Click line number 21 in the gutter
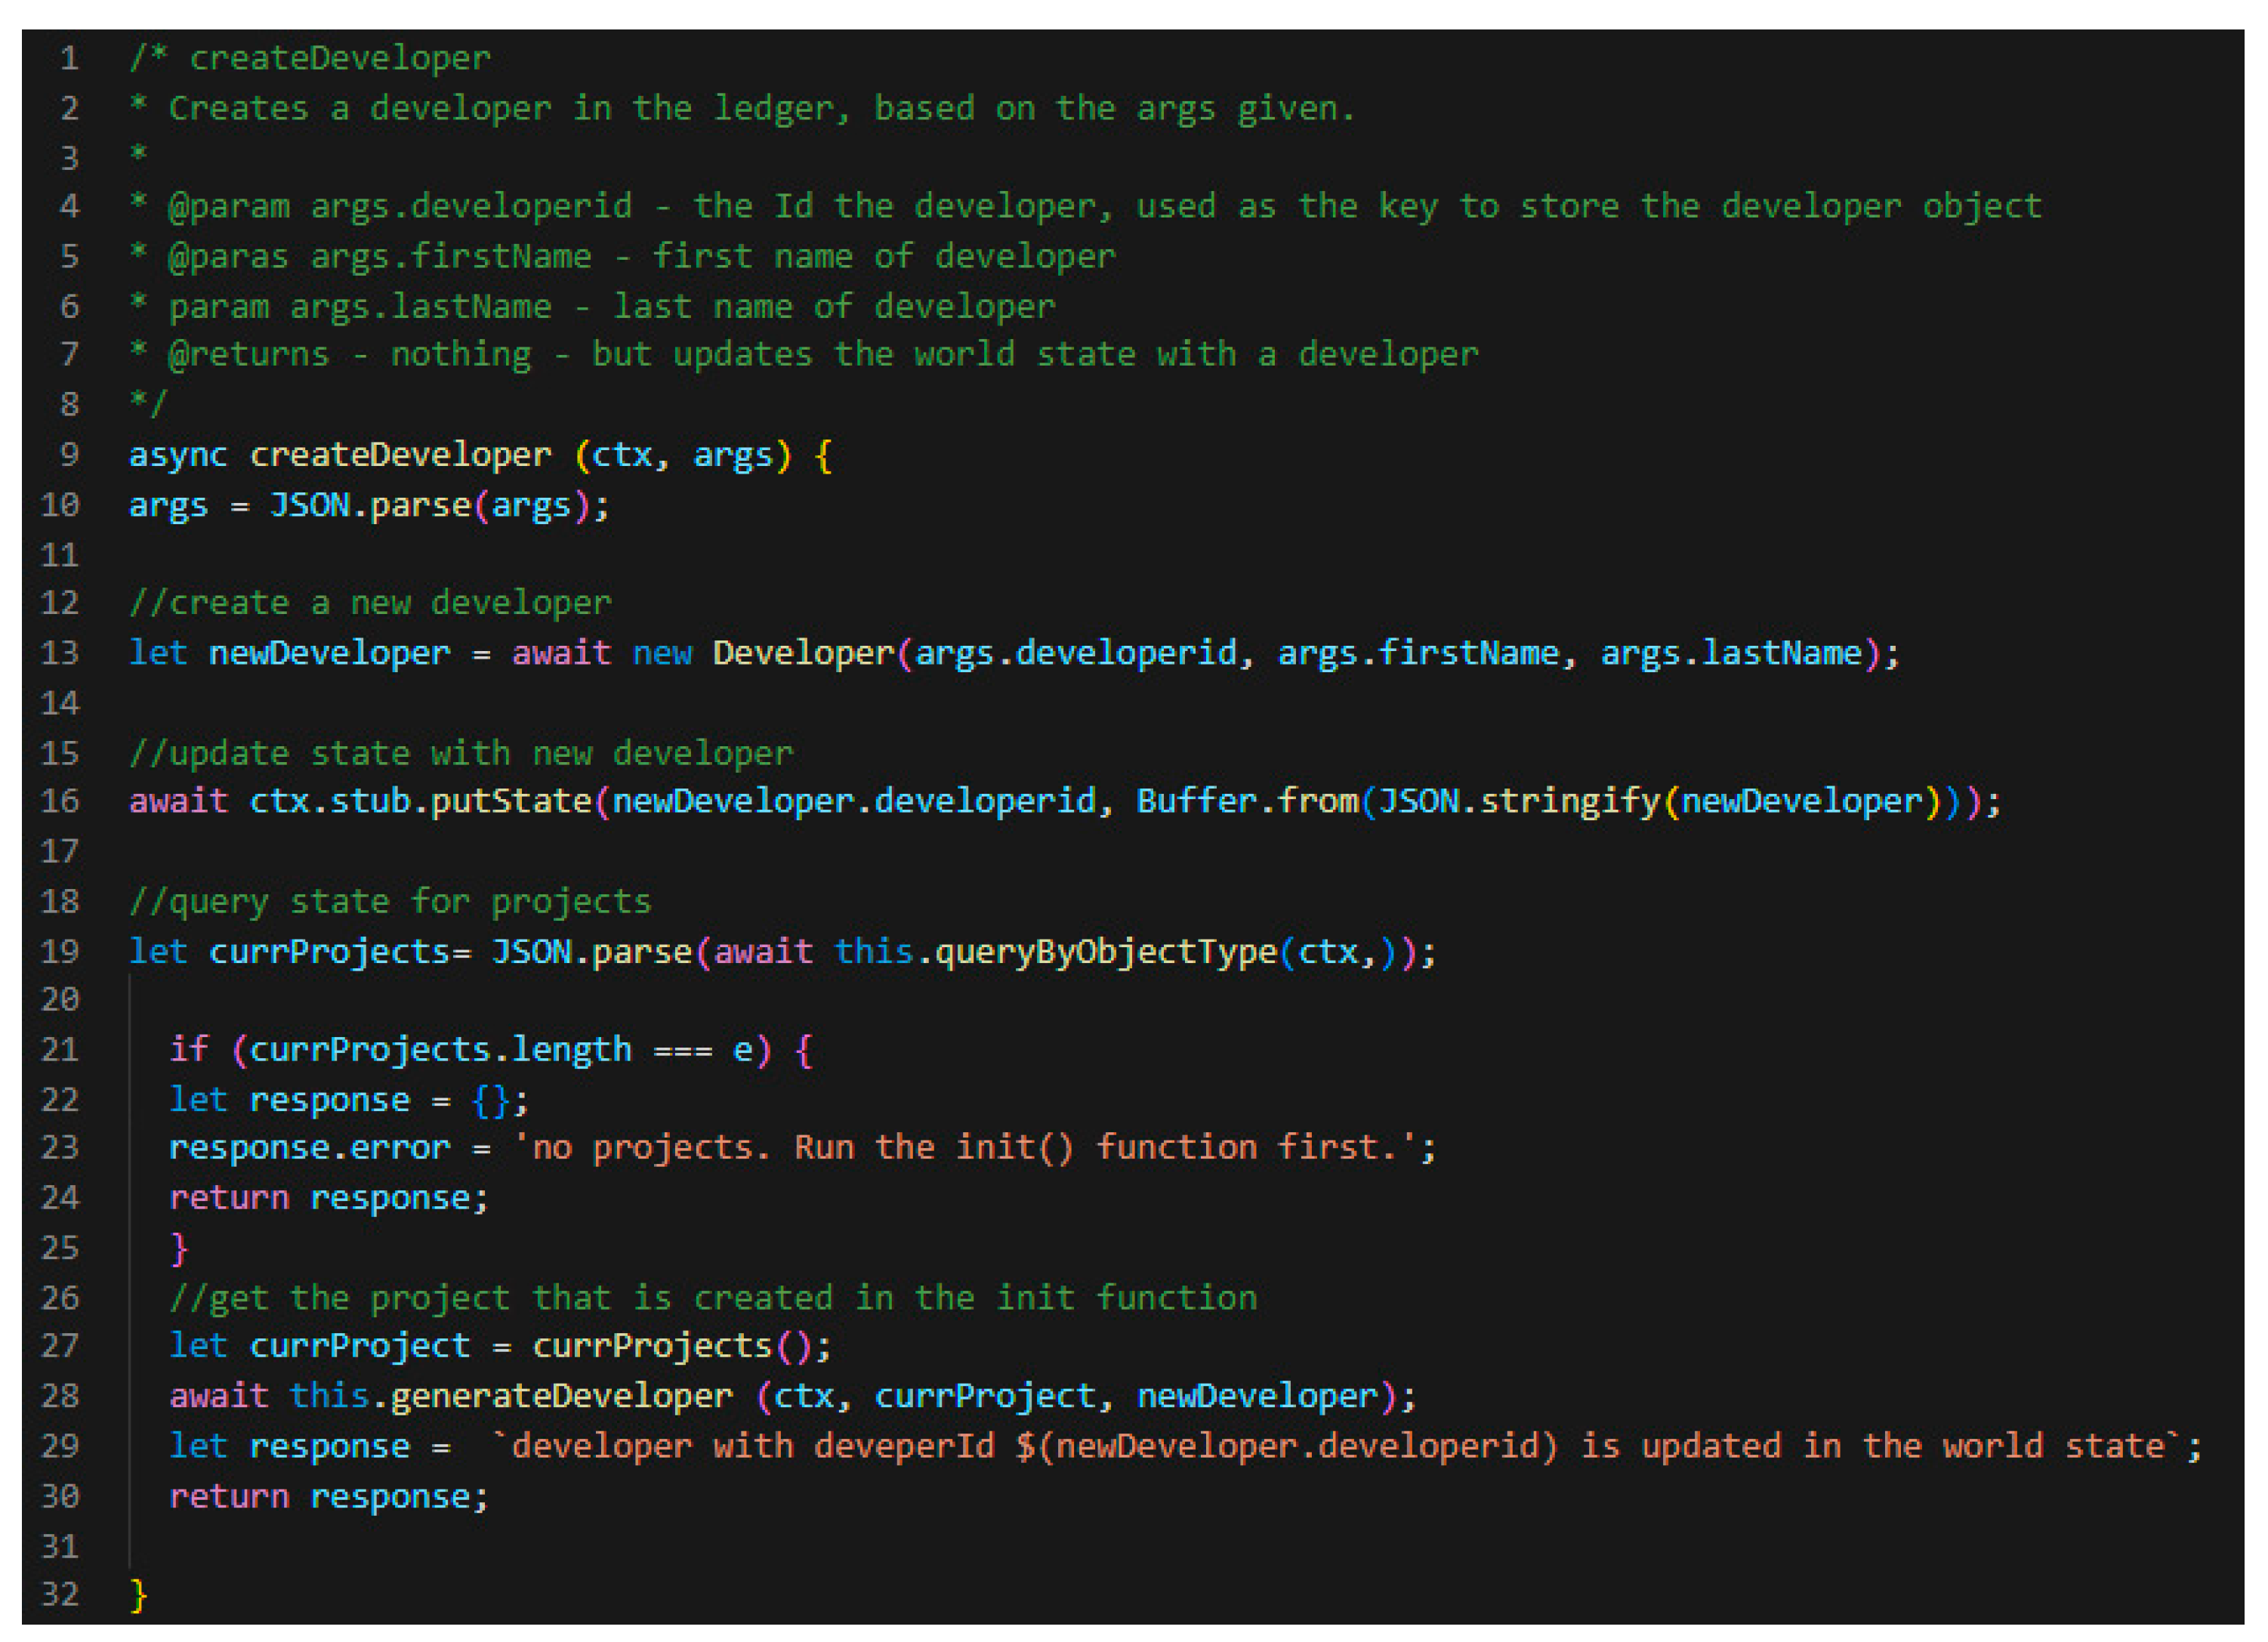This screenshot has height=1642, width=2268. (x=60, y=1050)
